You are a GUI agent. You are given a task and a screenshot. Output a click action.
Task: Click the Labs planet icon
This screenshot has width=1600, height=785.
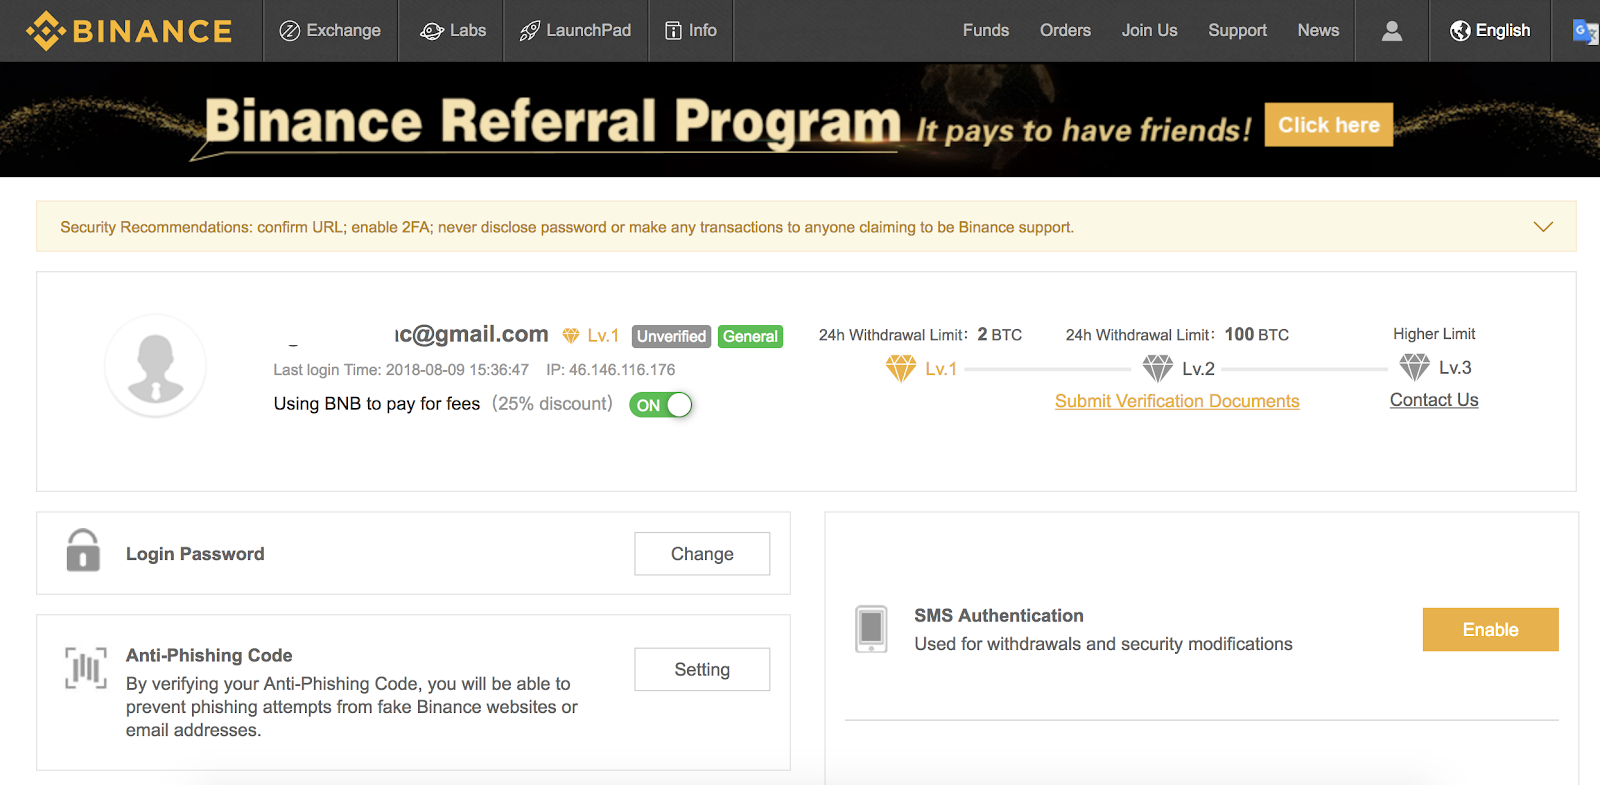(x=432, y=31)
